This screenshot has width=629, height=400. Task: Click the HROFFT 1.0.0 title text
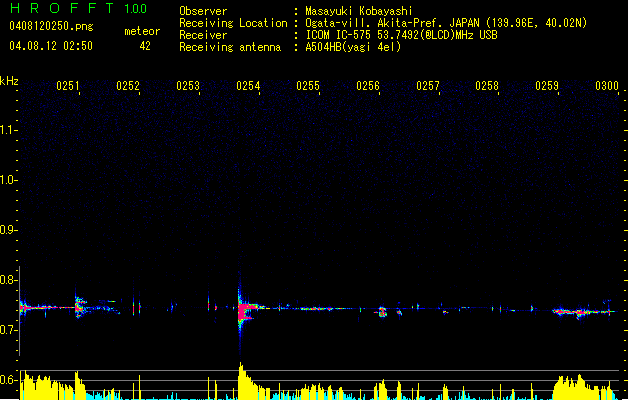click(x=79, y=8)
